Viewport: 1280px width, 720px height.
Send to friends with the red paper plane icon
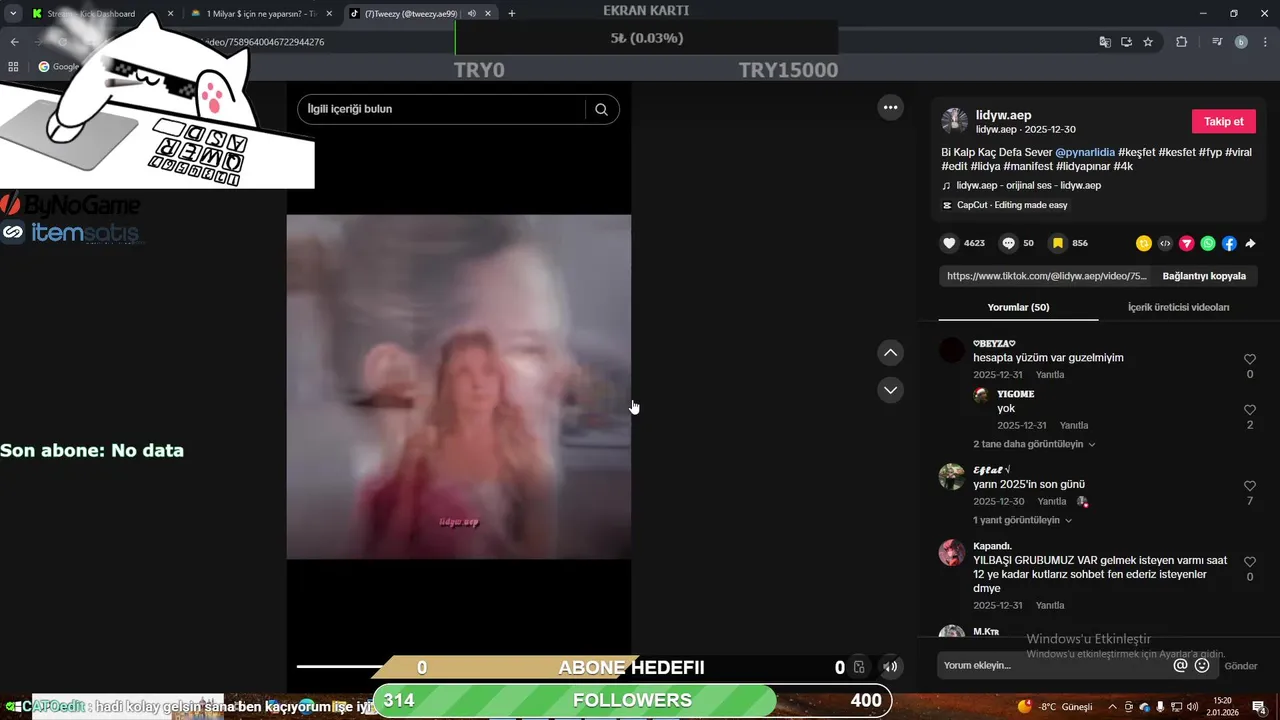(1187, 243)
